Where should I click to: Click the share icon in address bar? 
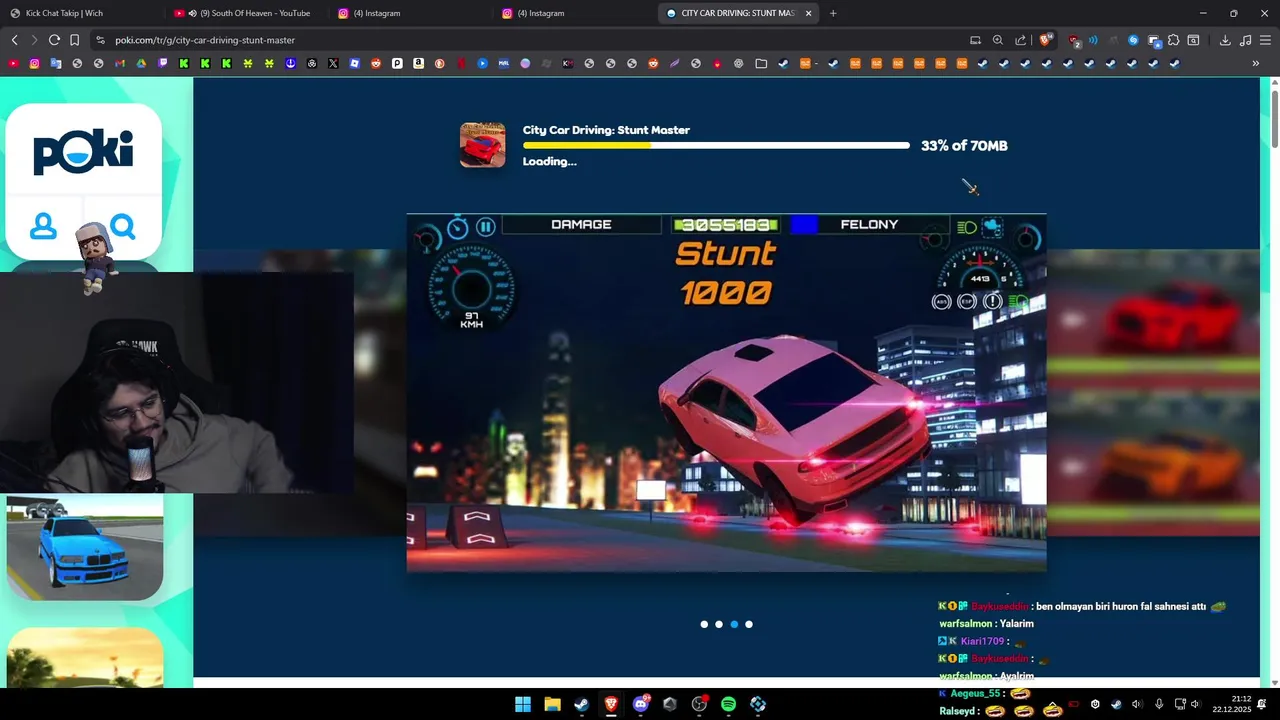point(1020,40)
